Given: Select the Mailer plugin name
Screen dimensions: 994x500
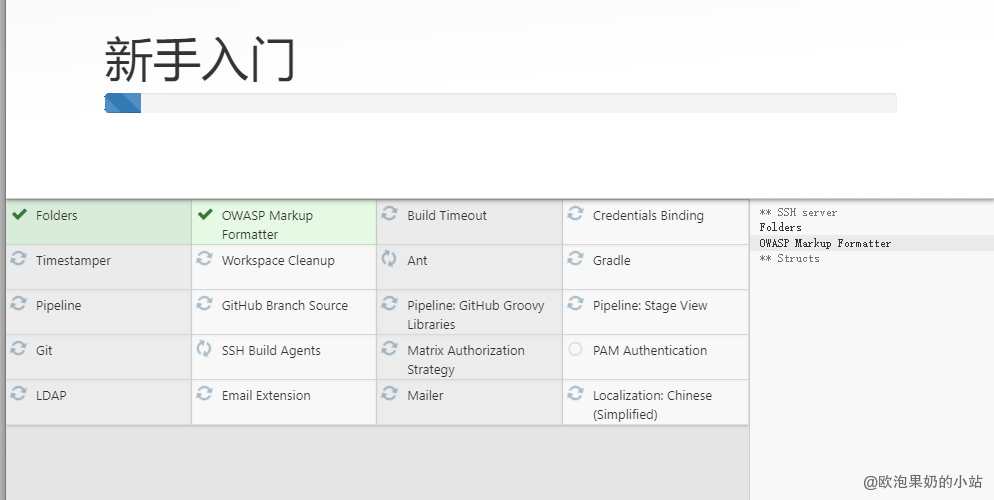Looking at the screenshot, I should point(425,395).
